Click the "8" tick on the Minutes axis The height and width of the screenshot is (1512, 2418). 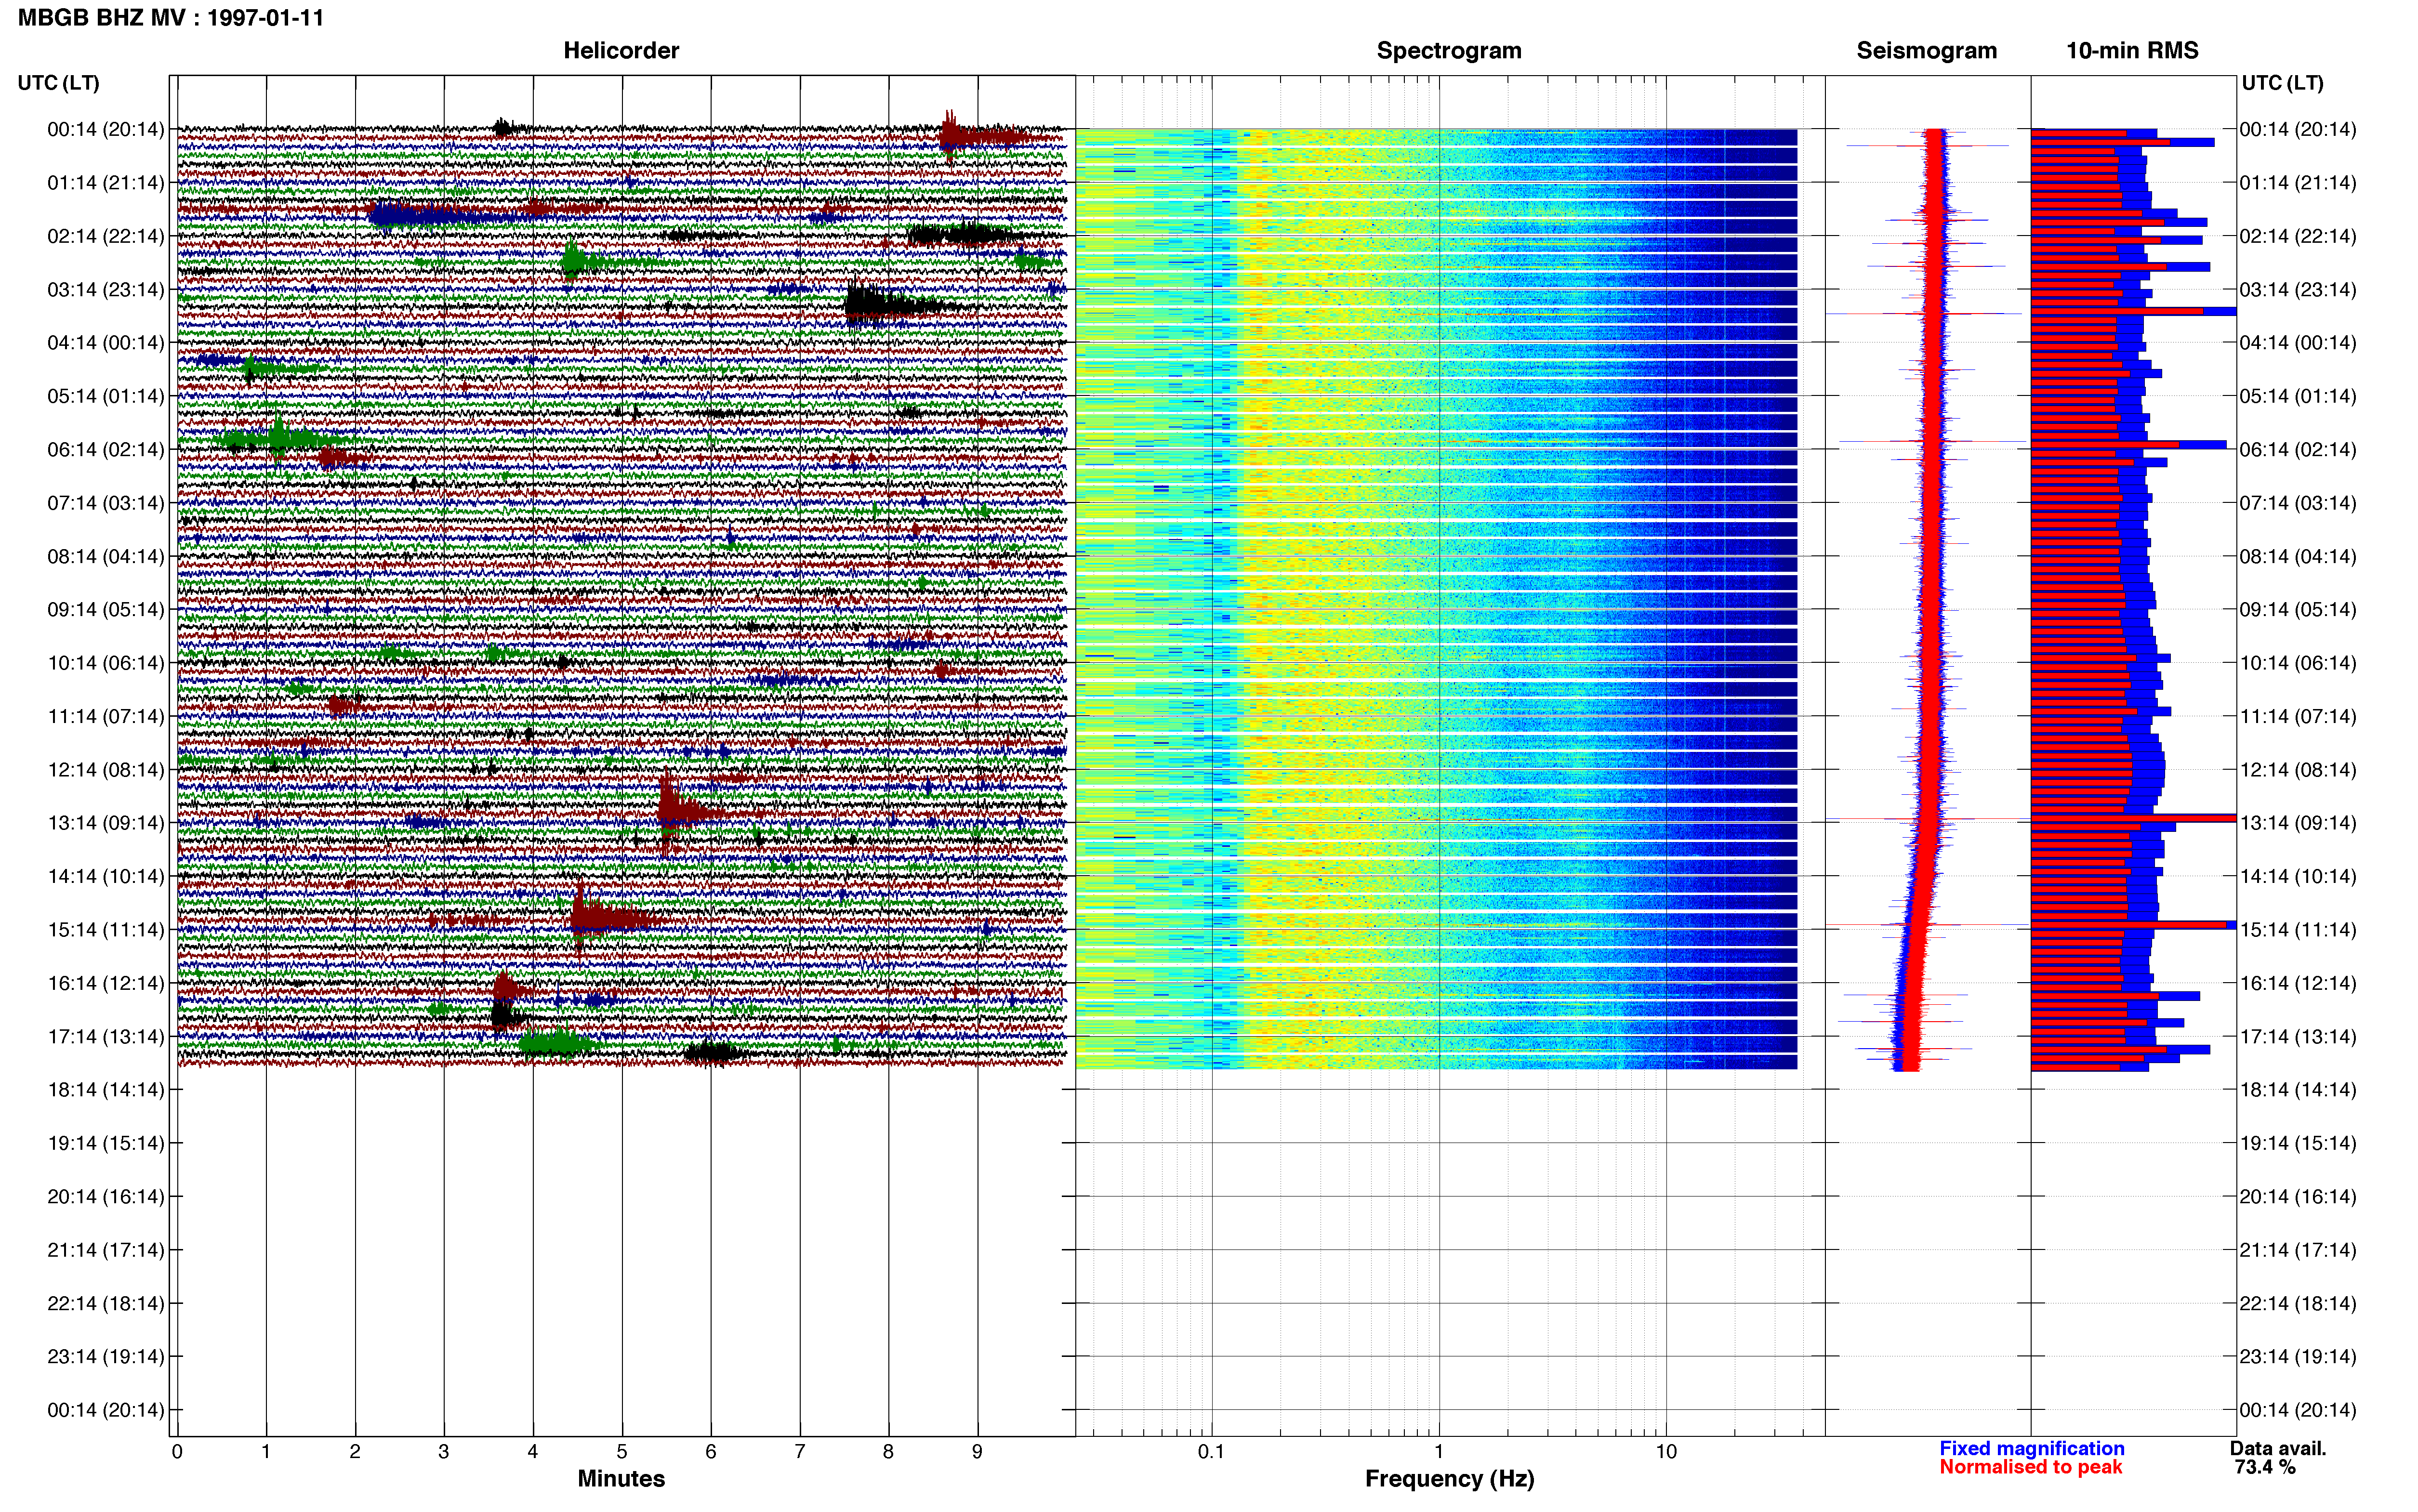pos(888,1452)
